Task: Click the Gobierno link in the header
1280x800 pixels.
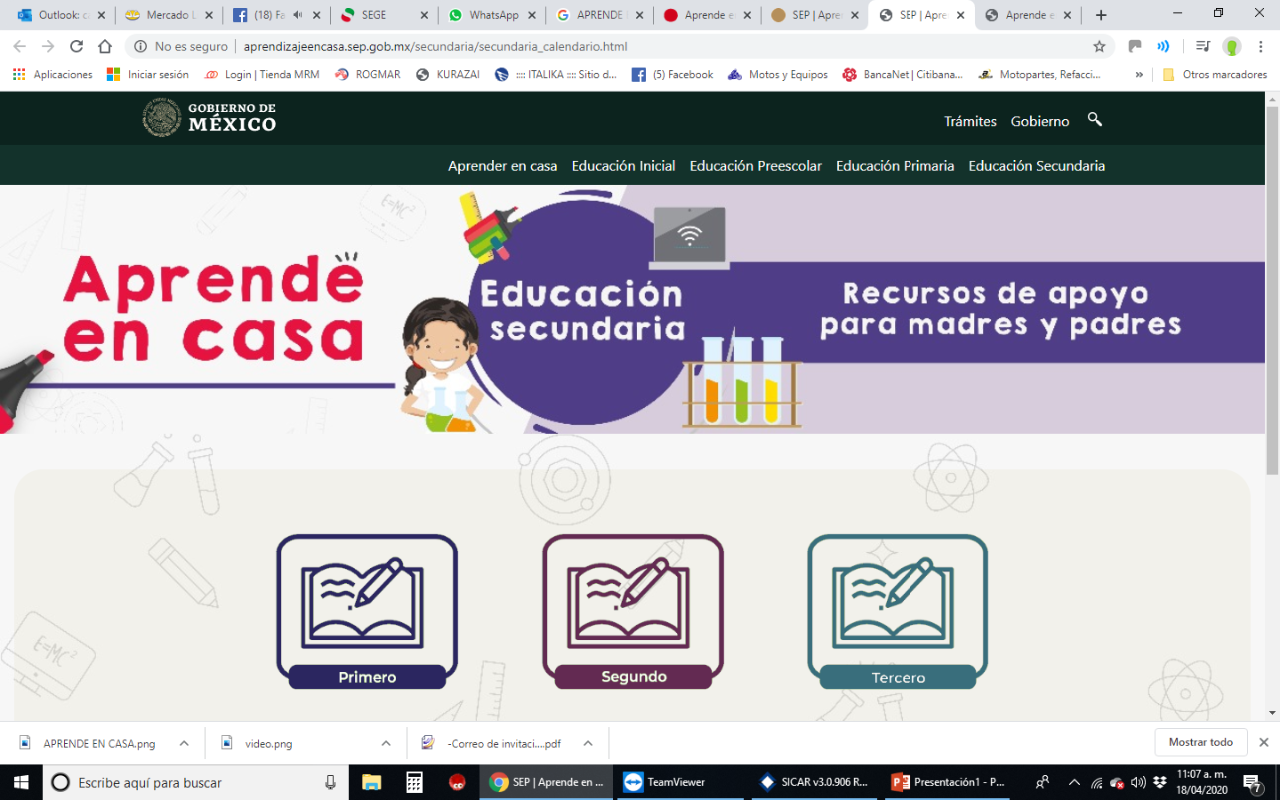Action: (x=1040, y=121)
